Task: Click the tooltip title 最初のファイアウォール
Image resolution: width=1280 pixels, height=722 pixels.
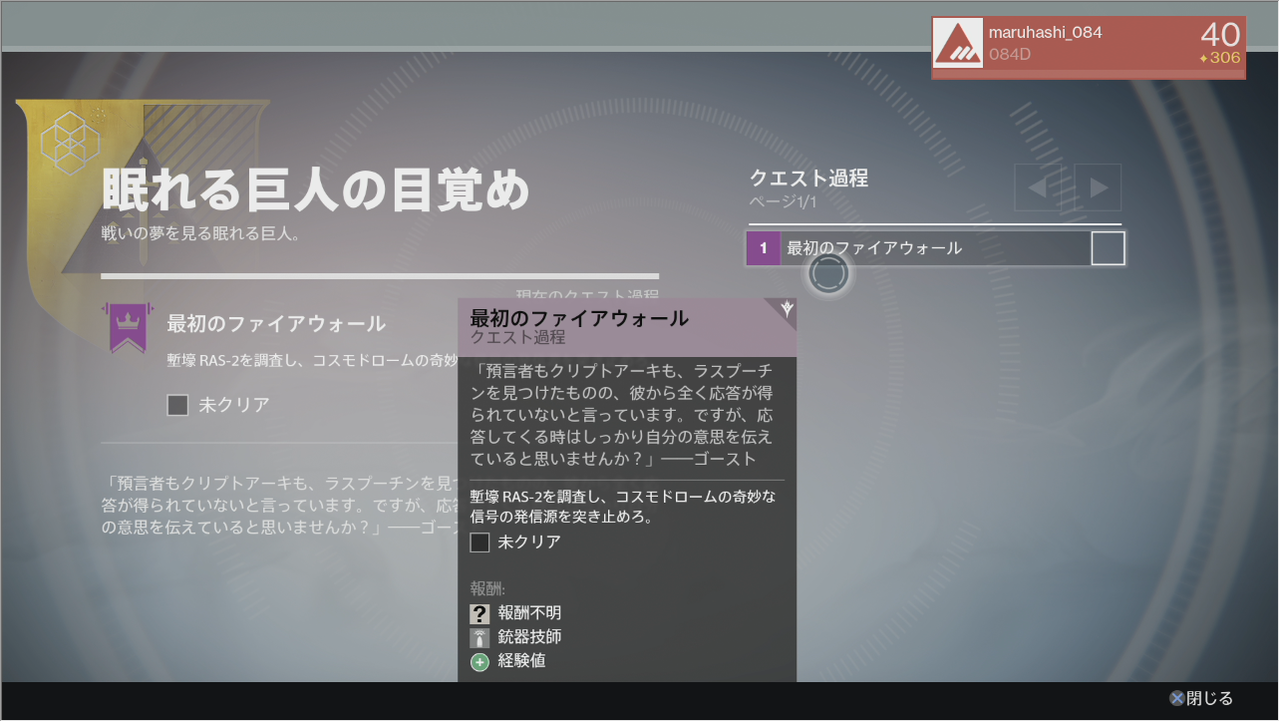Action: tap(579, 318)
